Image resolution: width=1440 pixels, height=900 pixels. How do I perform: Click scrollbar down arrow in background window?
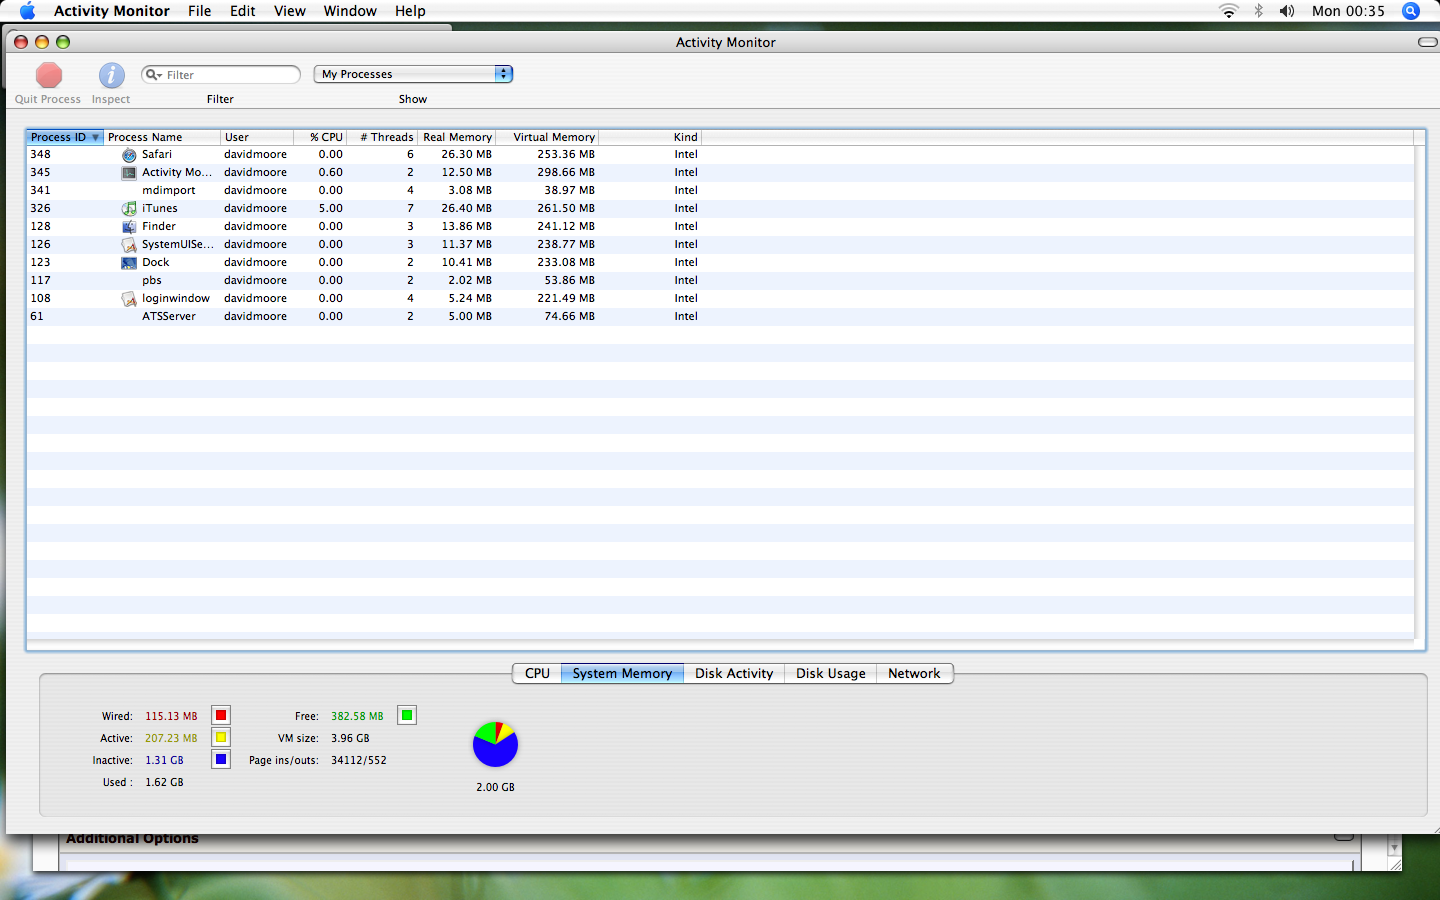(x=1394, y=848)
